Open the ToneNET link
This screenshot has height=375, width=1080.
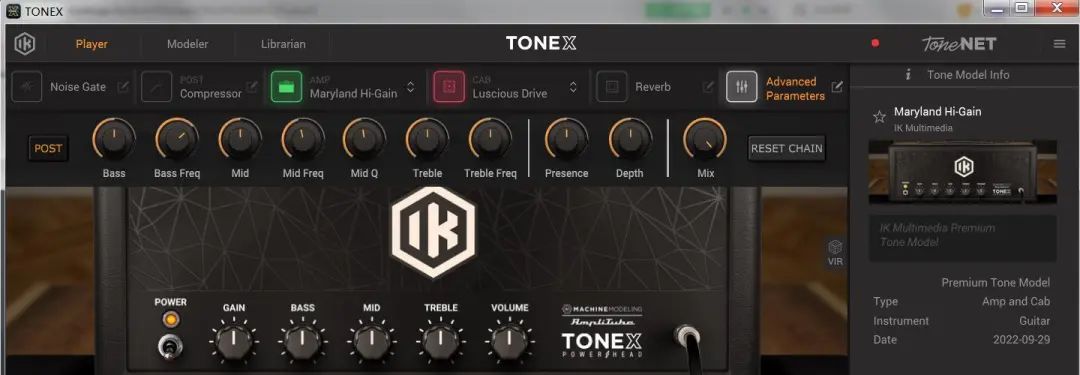tap(959, 44)
